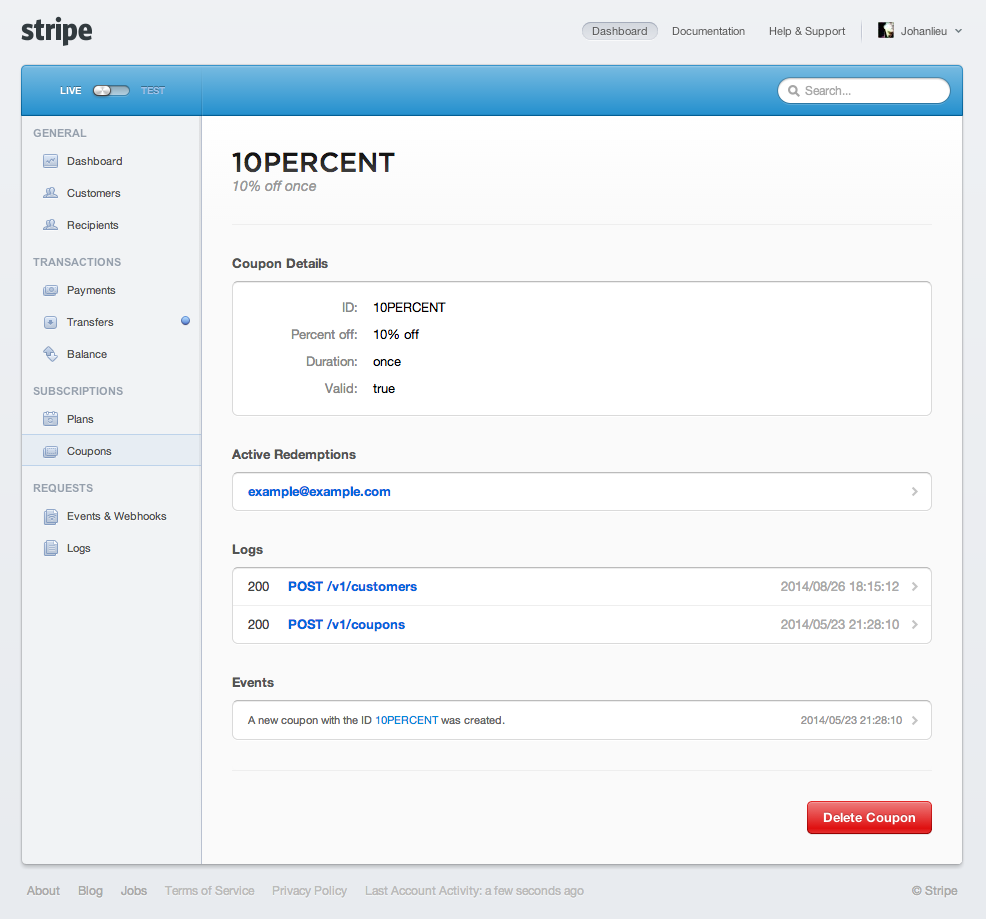Screen dimensions: 986x919
Task: Click the '10% off' percent value
Action: point(396,335)
